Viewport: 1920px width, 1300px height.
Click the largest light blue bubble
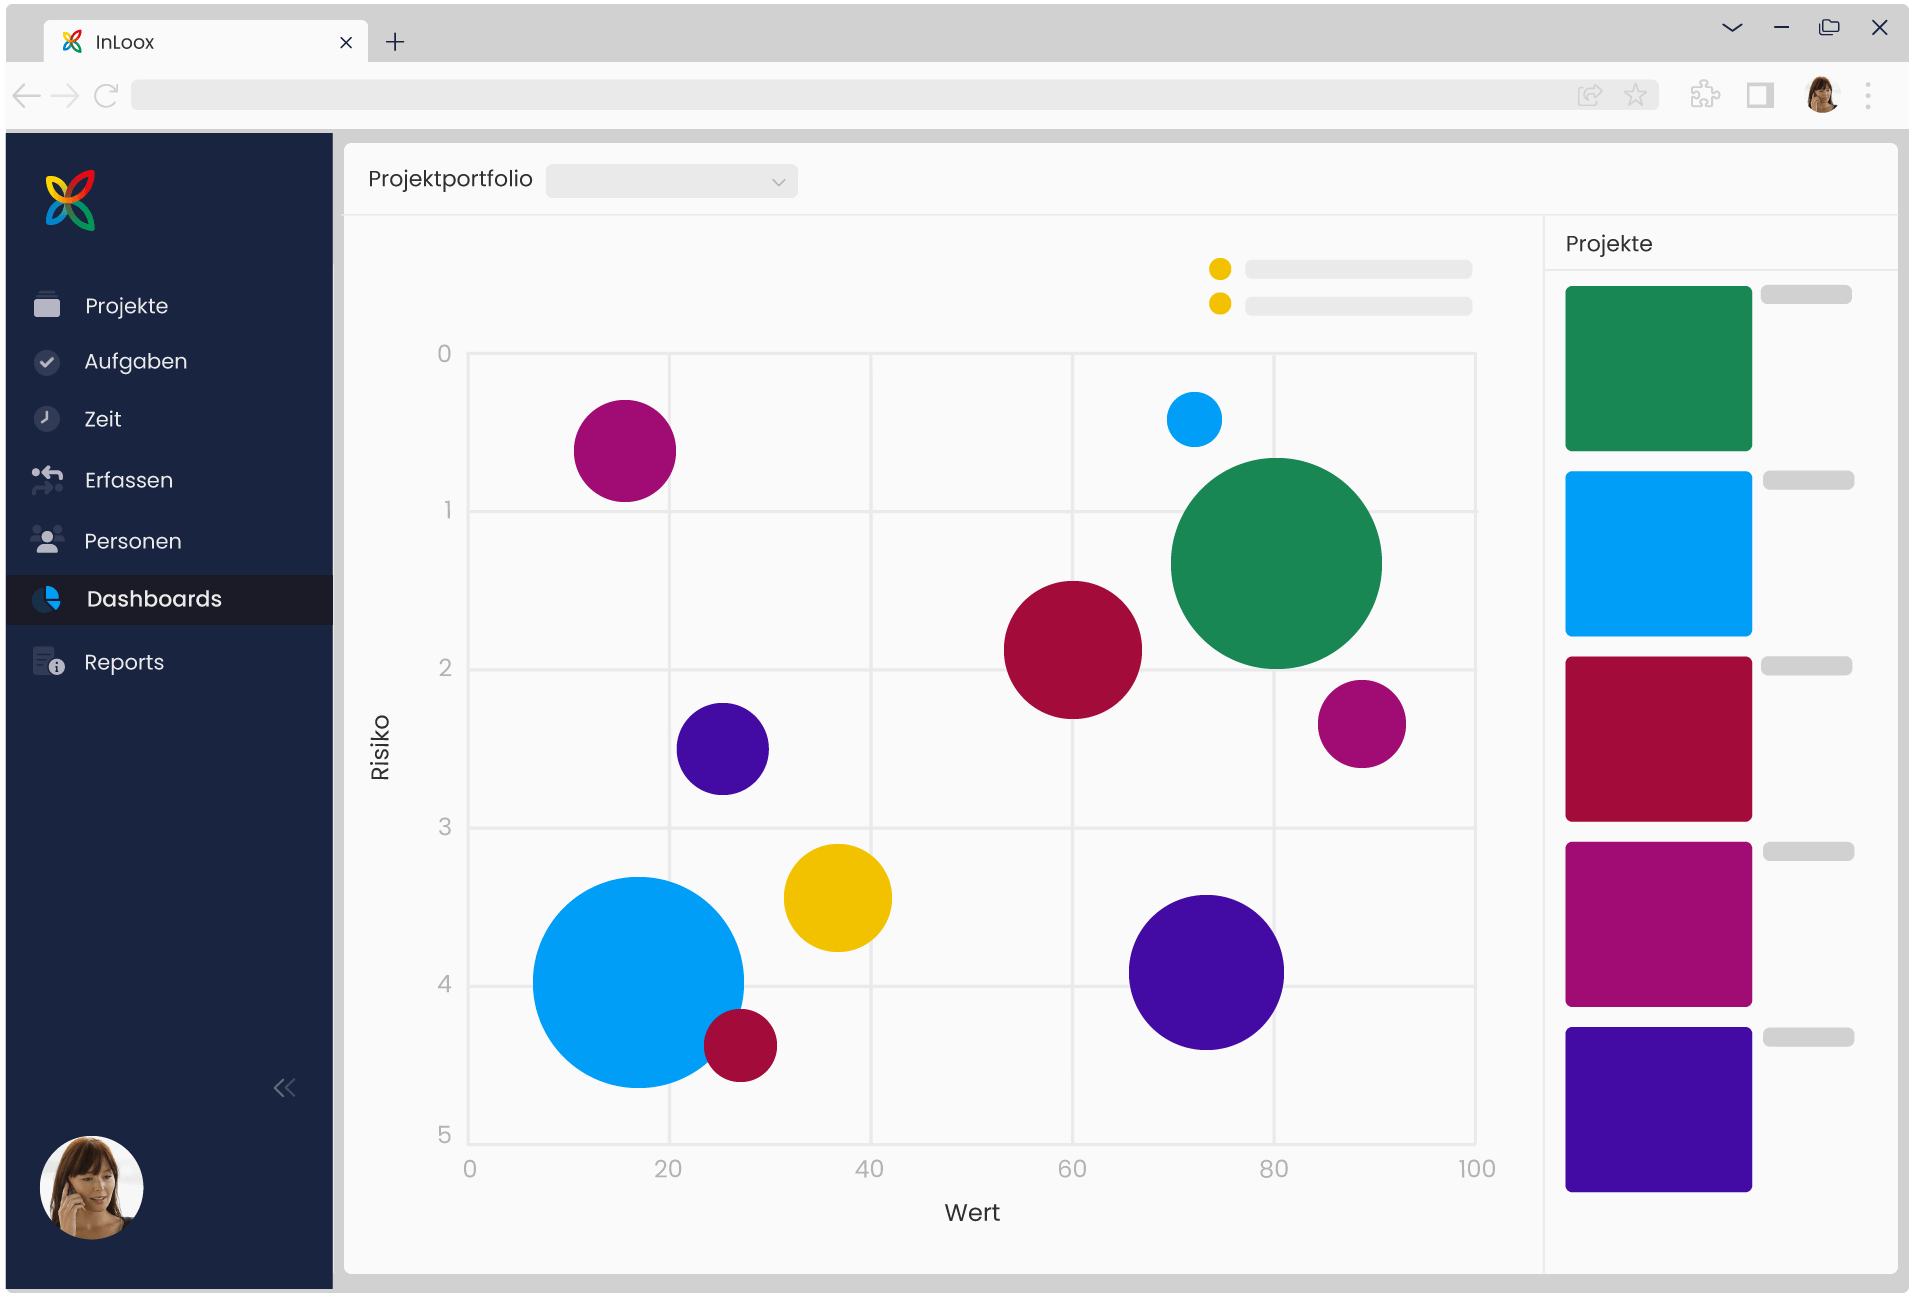(638, 983)
